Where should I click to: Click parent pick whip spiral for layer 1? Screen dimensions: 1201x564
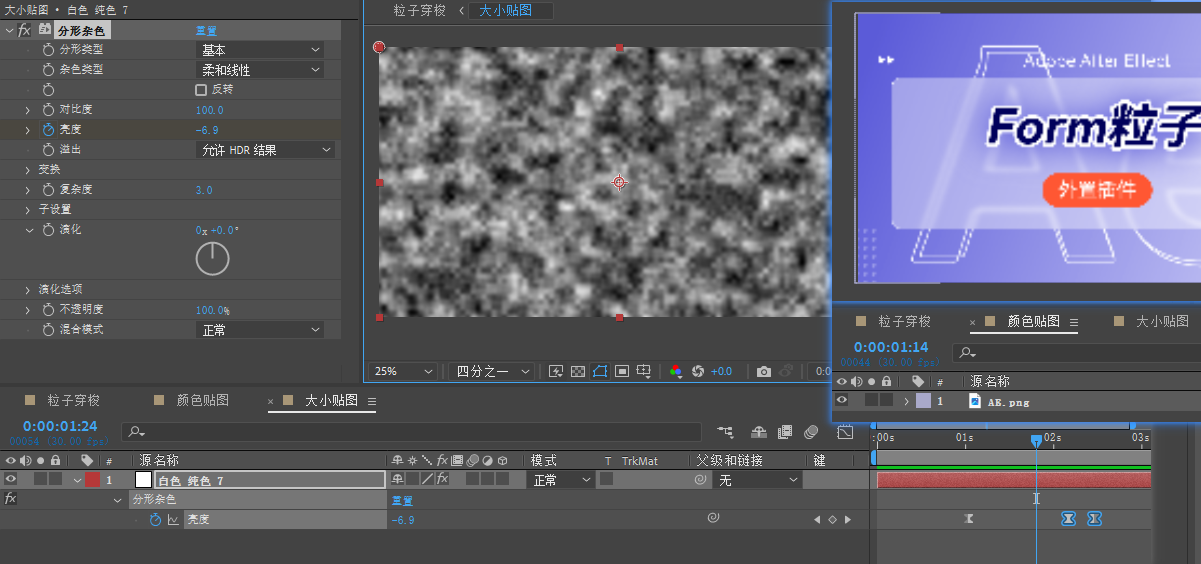(x=701, y=480)
